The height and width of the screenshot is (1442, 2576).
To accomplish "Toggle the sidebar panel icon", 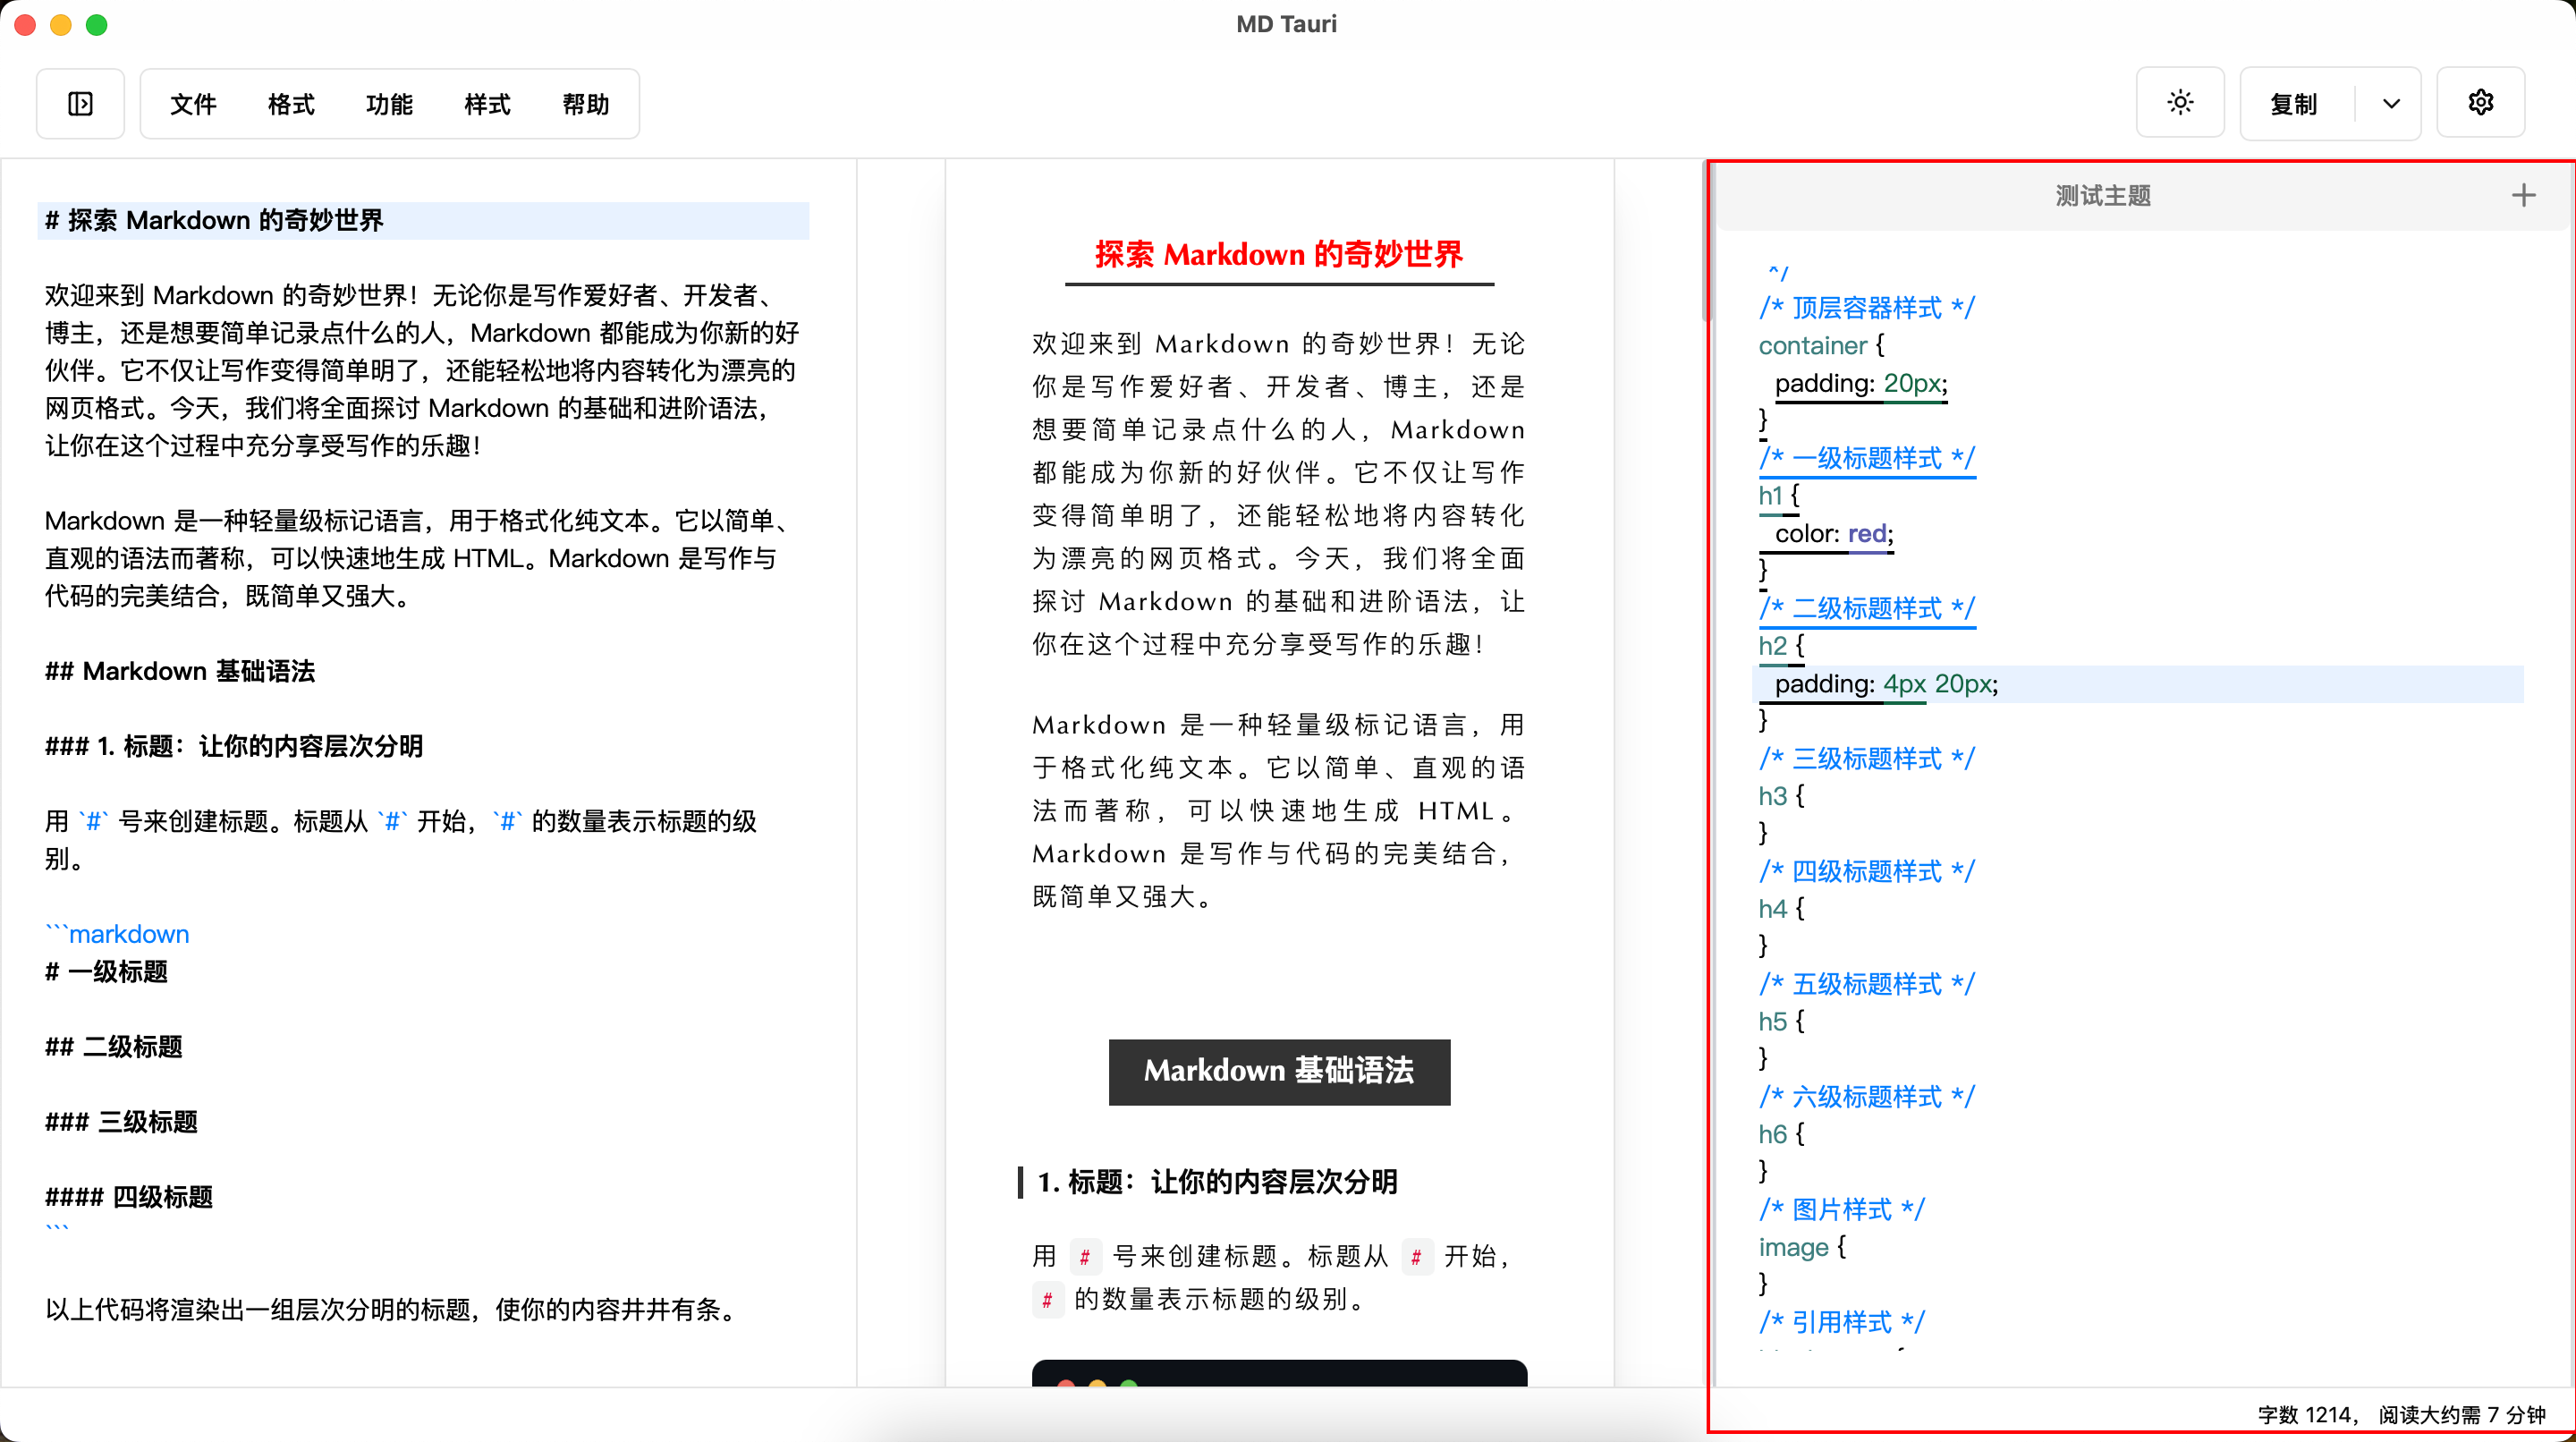I will (x=80, y=104).
